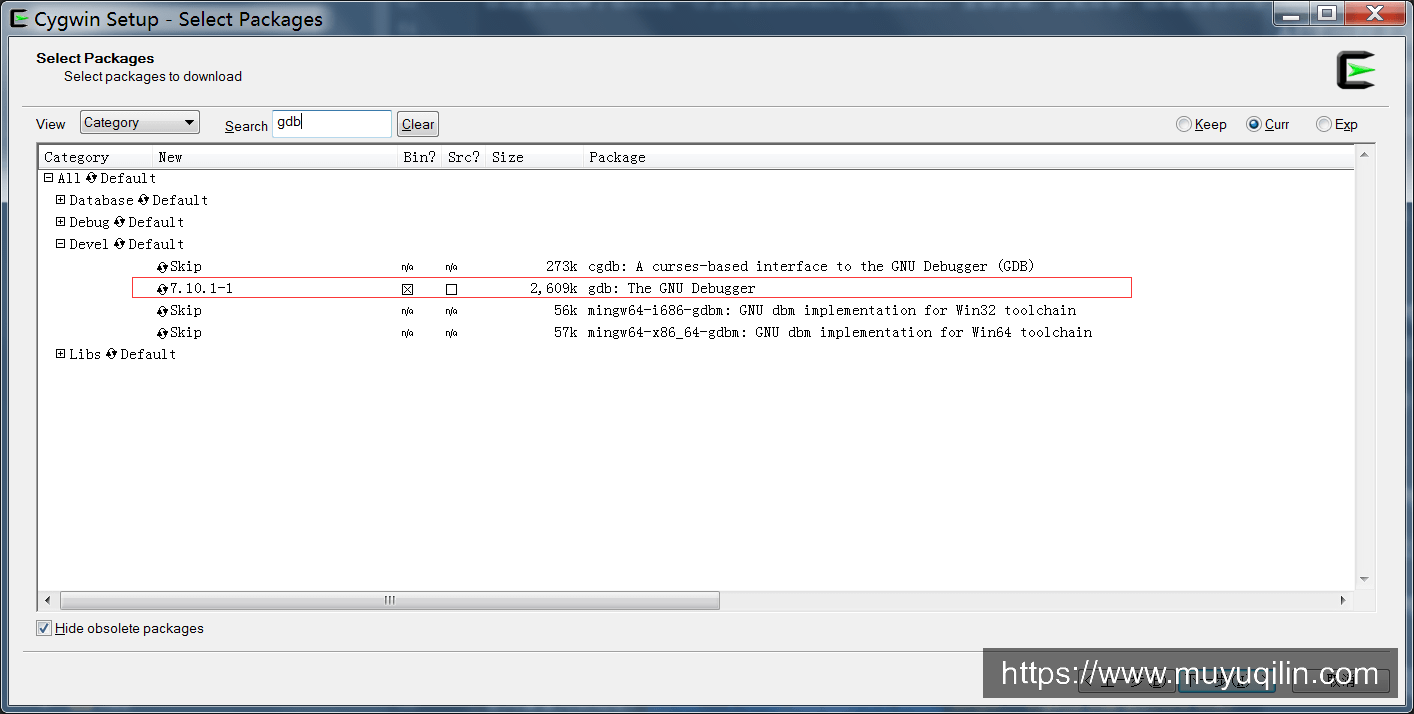
Task: Click the 273k size value
Action: point(561,267)
